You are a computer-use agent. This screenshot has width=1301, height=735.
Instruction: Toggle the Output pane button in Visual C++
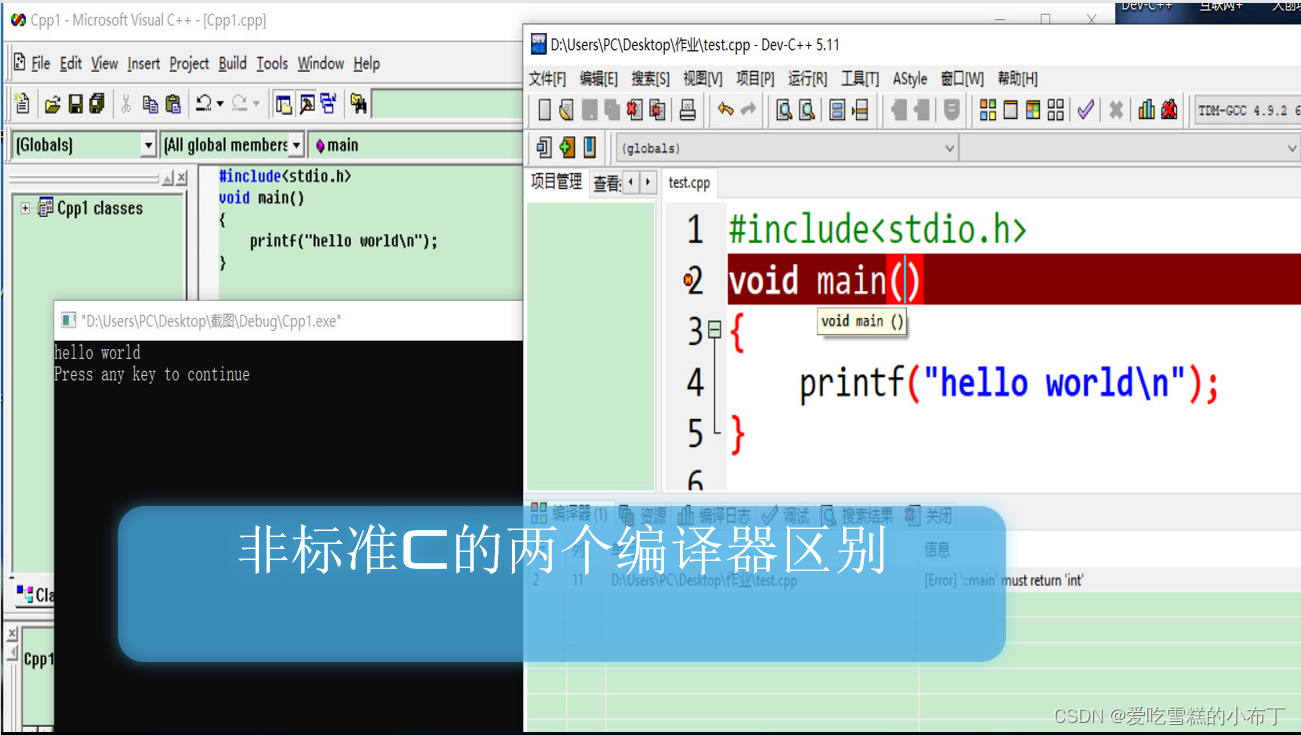(307, 103)
